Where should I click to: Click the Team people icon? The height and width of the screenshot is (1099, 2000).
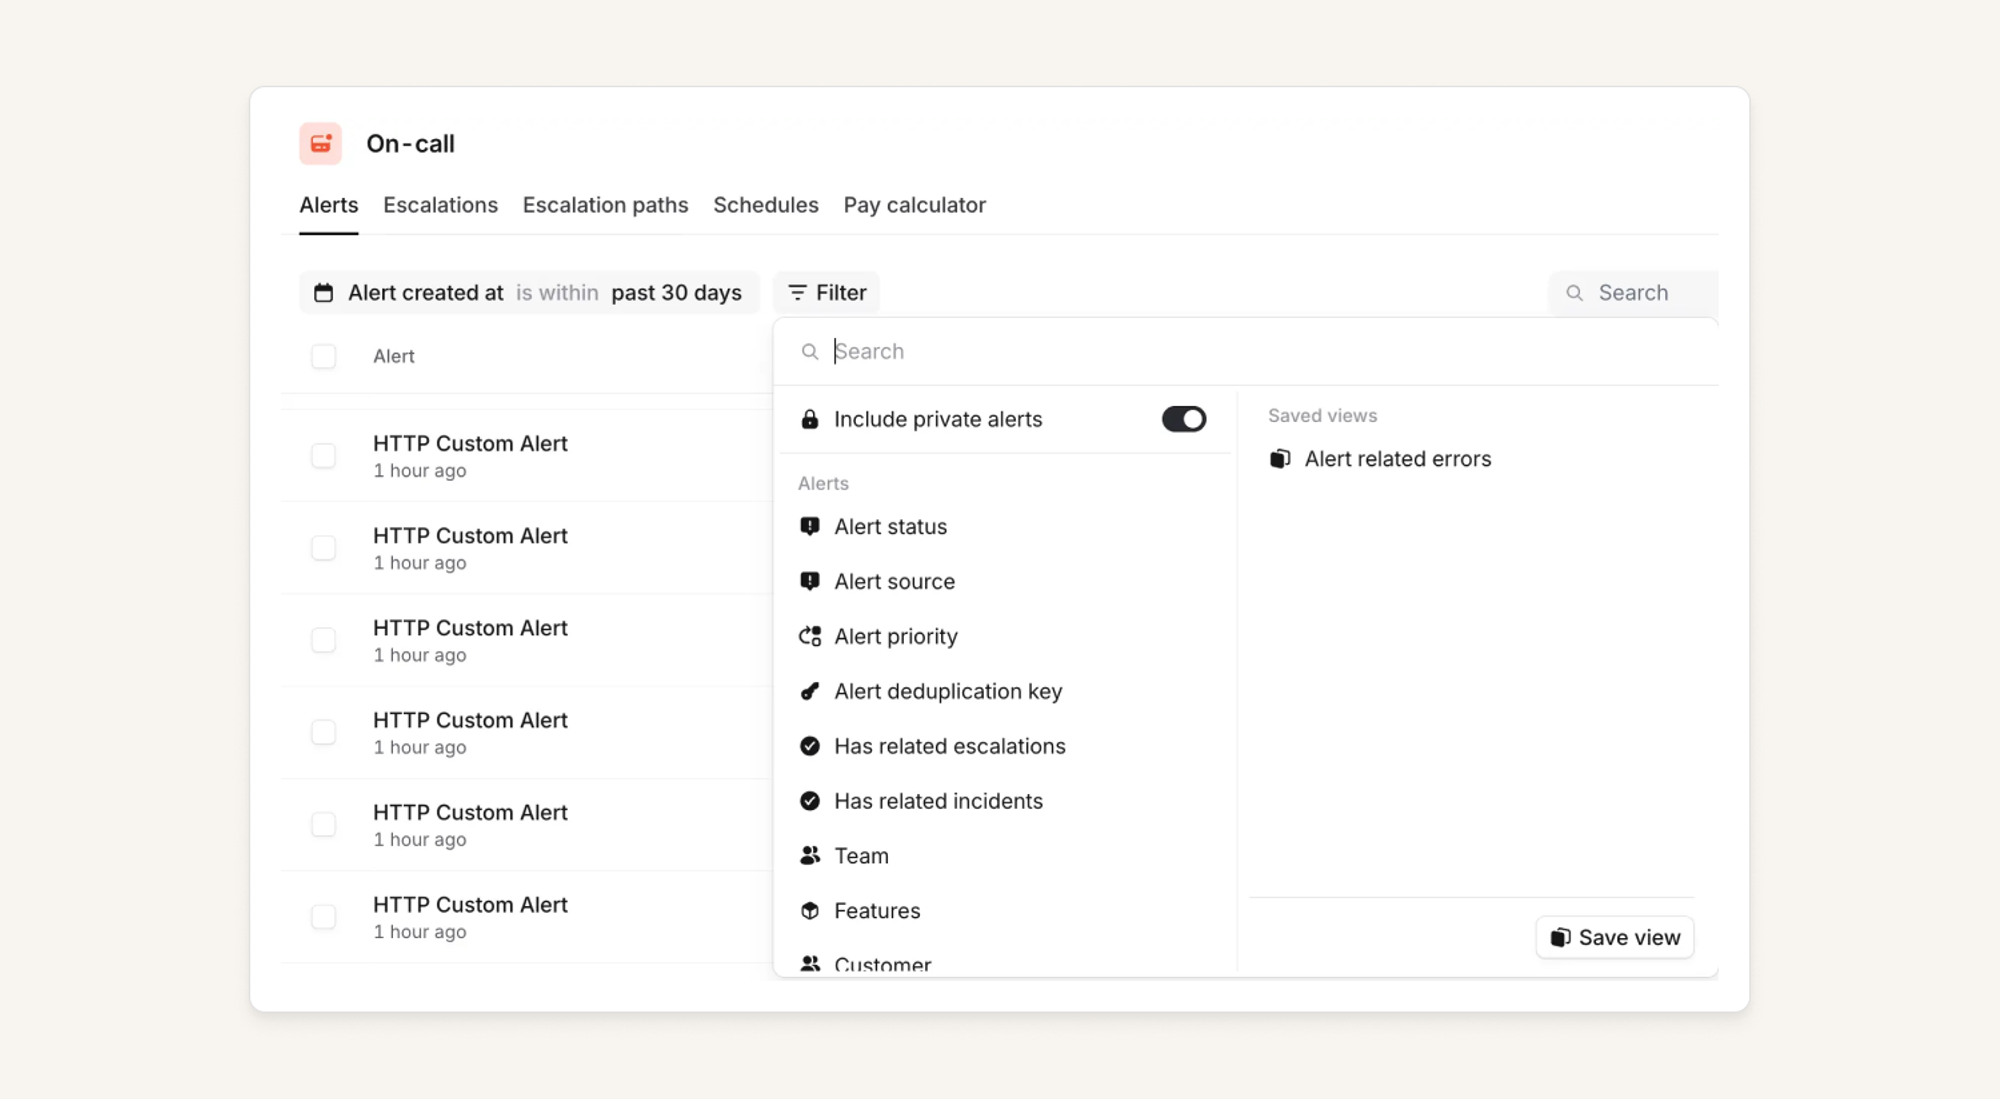pyautogui.click(x=810, y=856)
